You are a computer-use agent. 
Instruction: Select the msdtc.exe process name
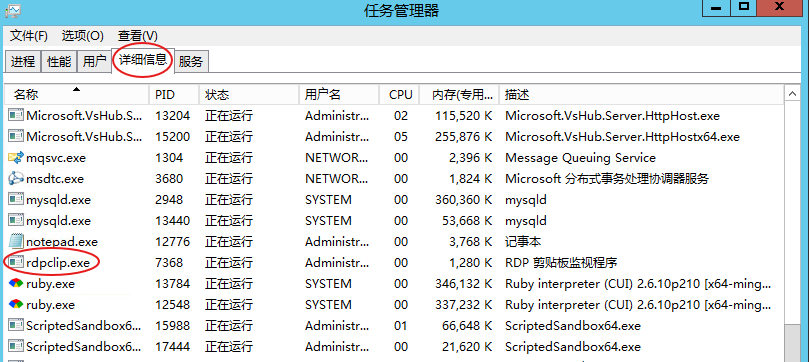55,179
